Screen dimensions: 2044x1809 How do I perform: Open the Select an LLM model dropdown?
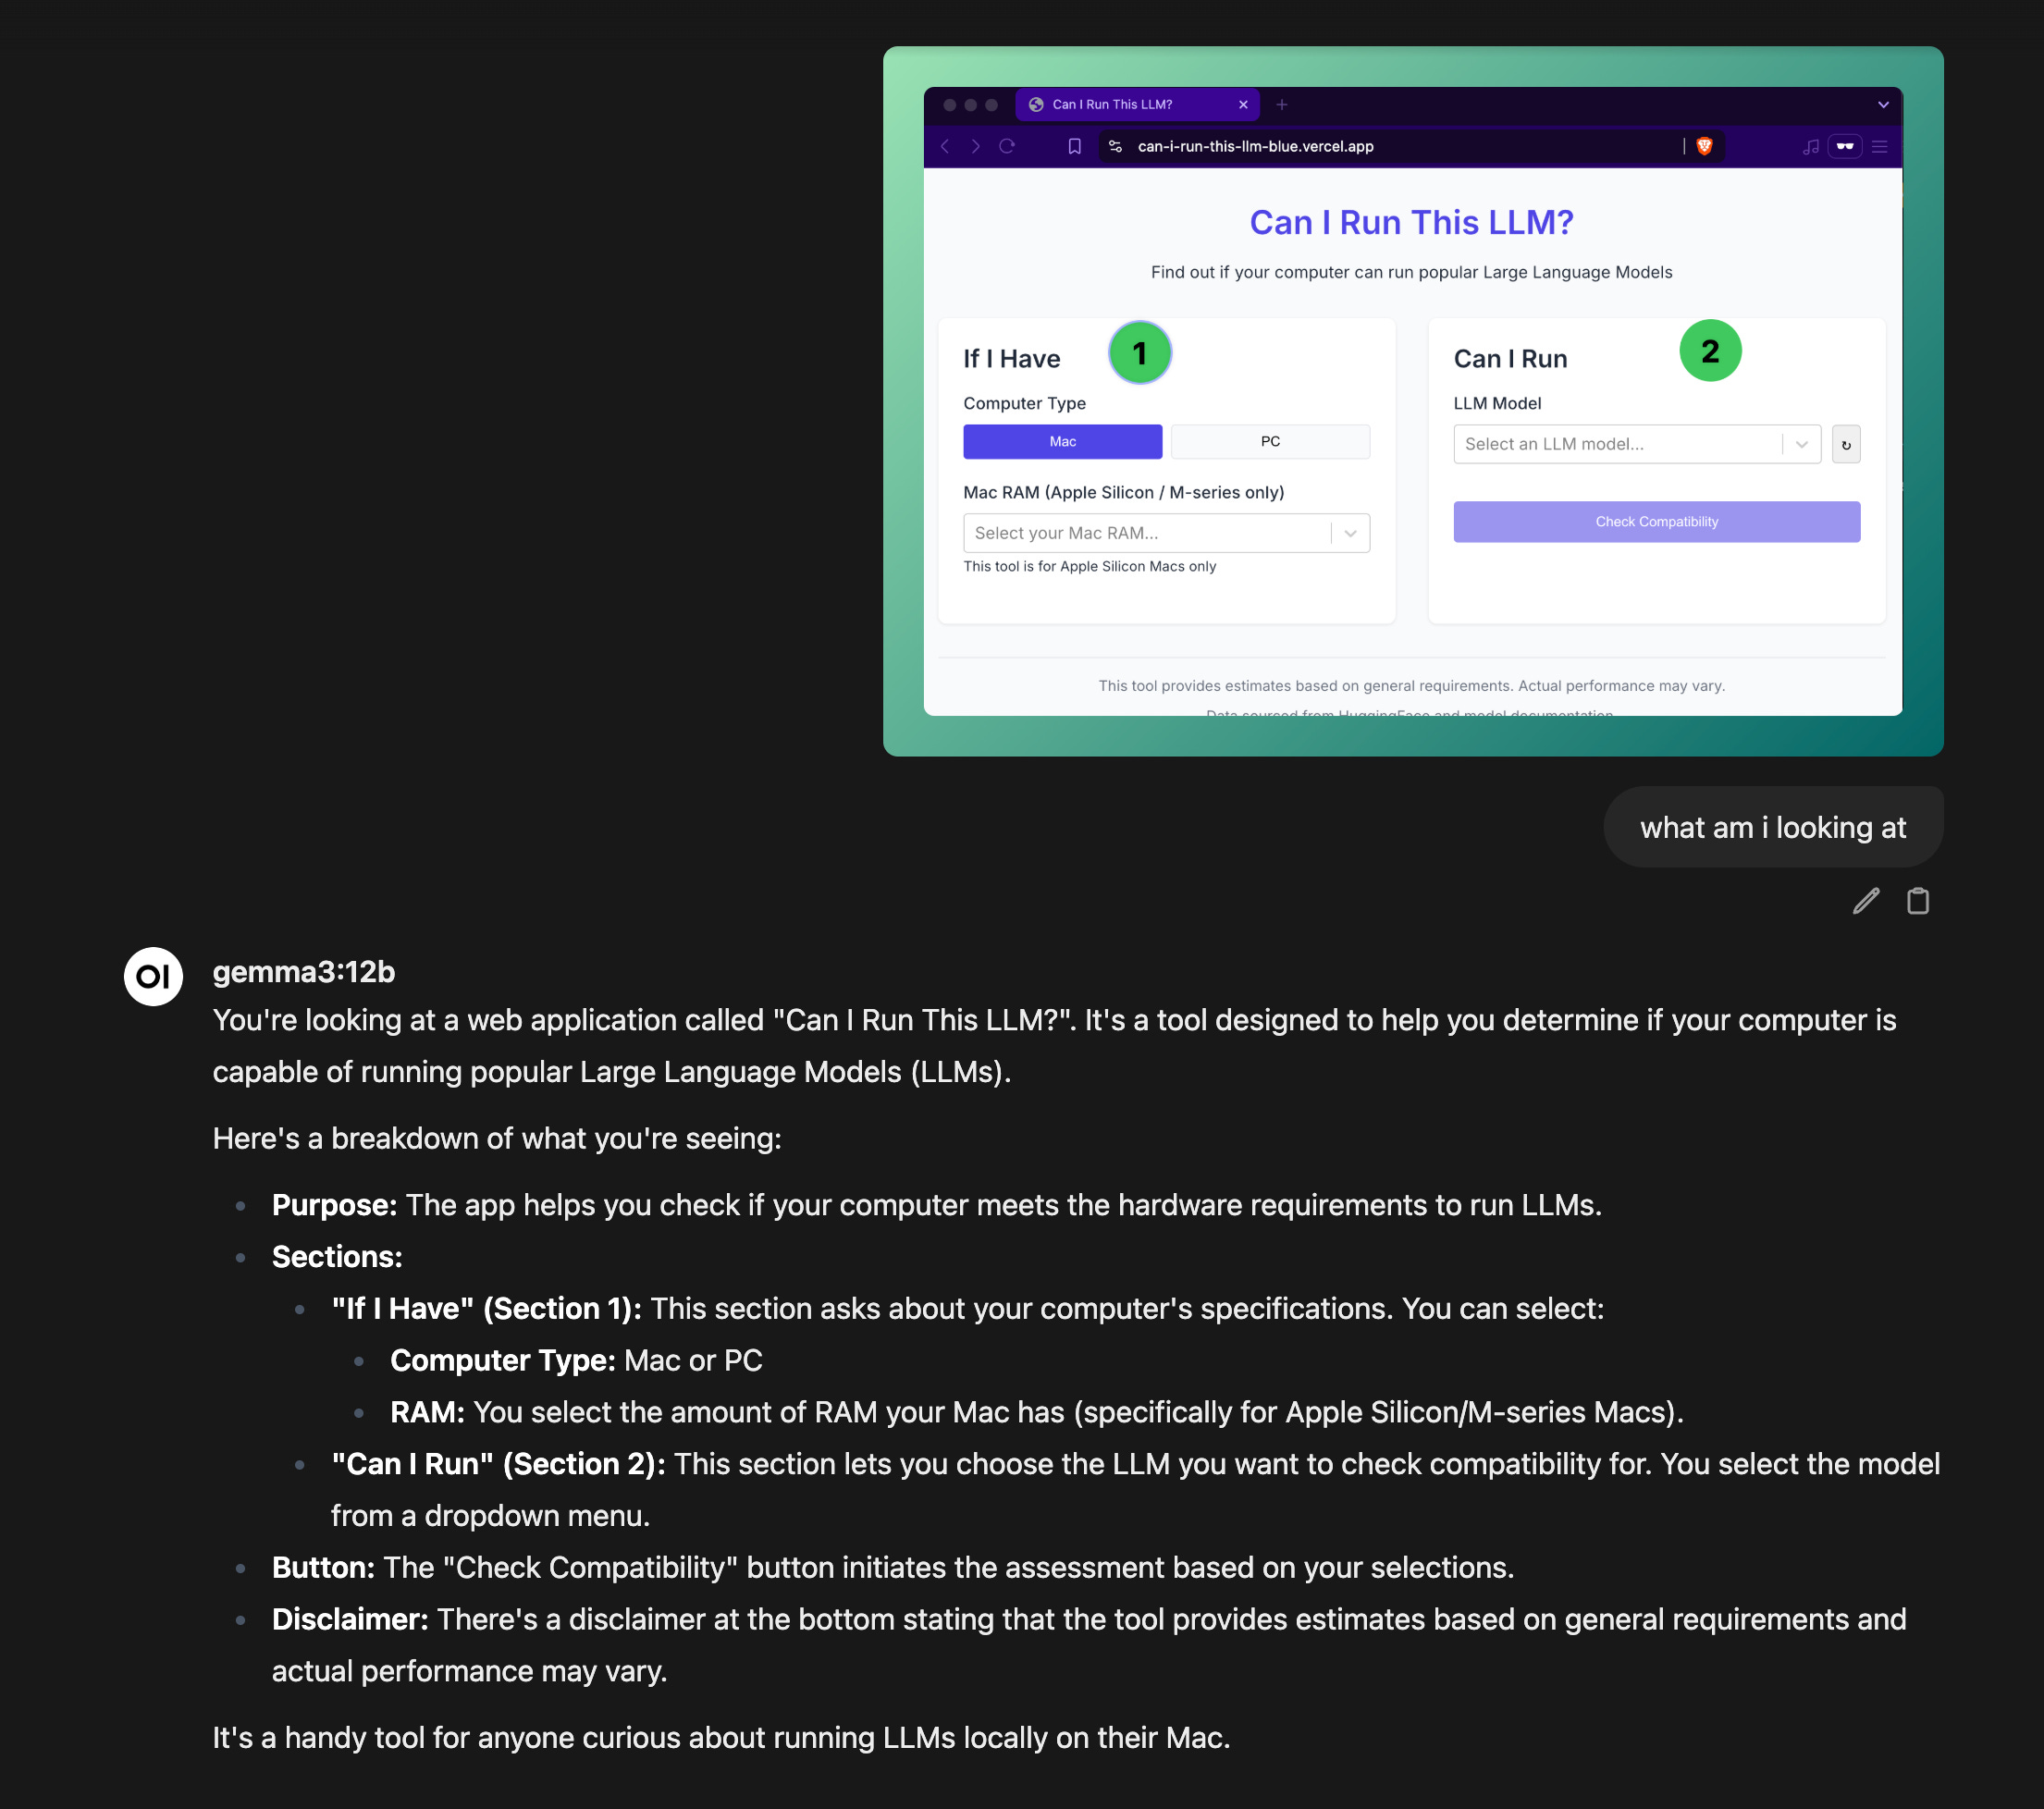click(x=1636, y=444)
